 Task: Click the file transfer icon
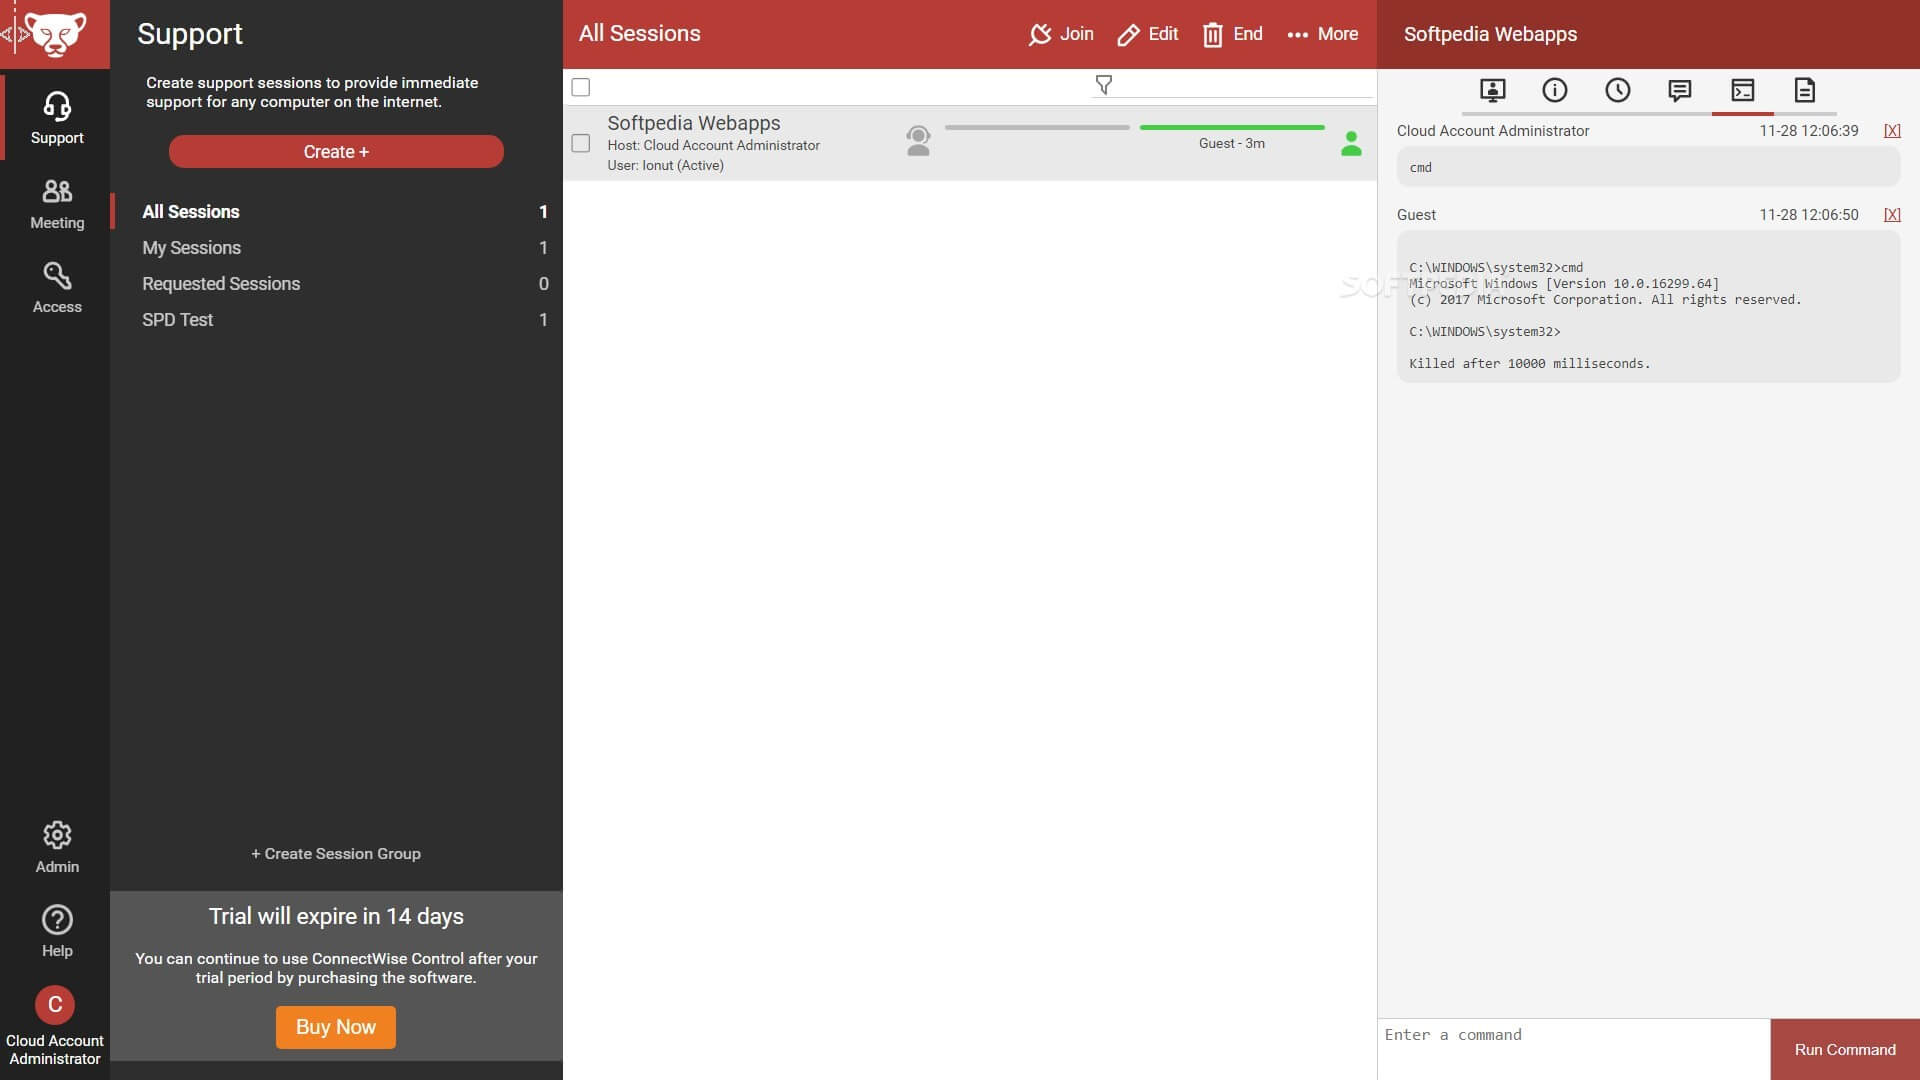(x=1805, y=90)
